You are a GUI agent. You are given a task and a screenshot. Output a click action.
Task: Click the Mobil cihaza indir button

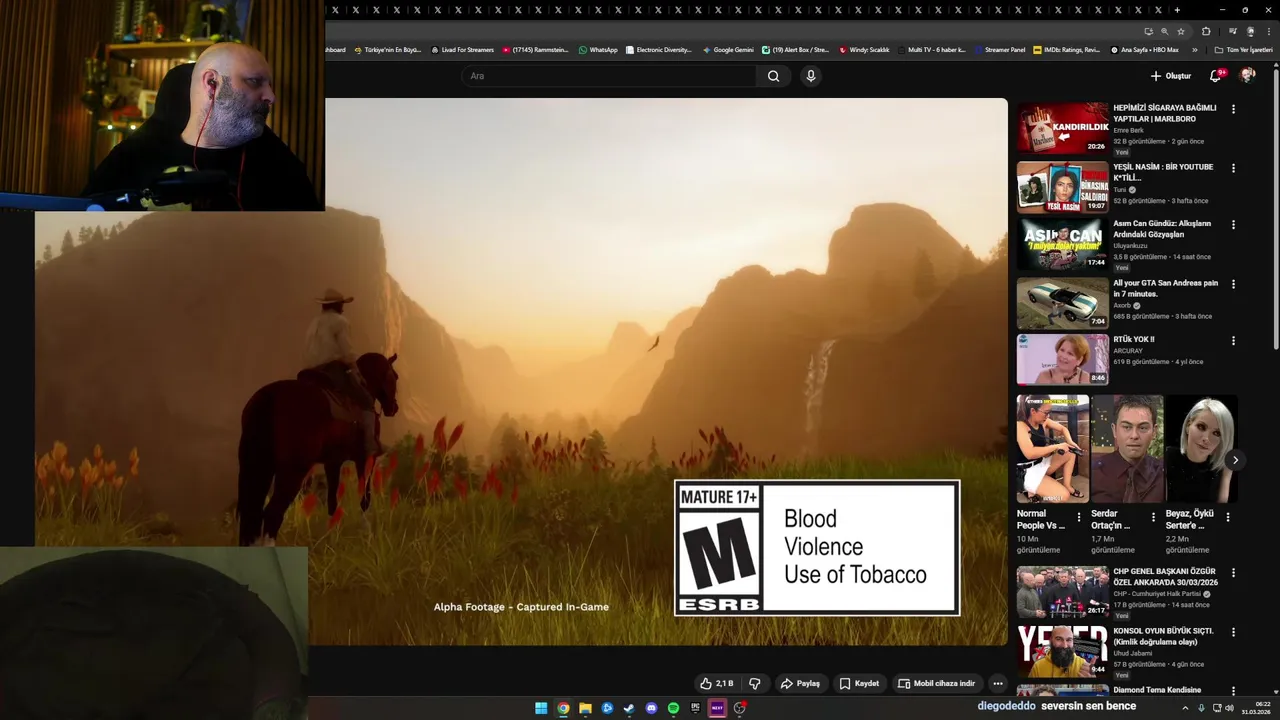[x=936, y=683]
